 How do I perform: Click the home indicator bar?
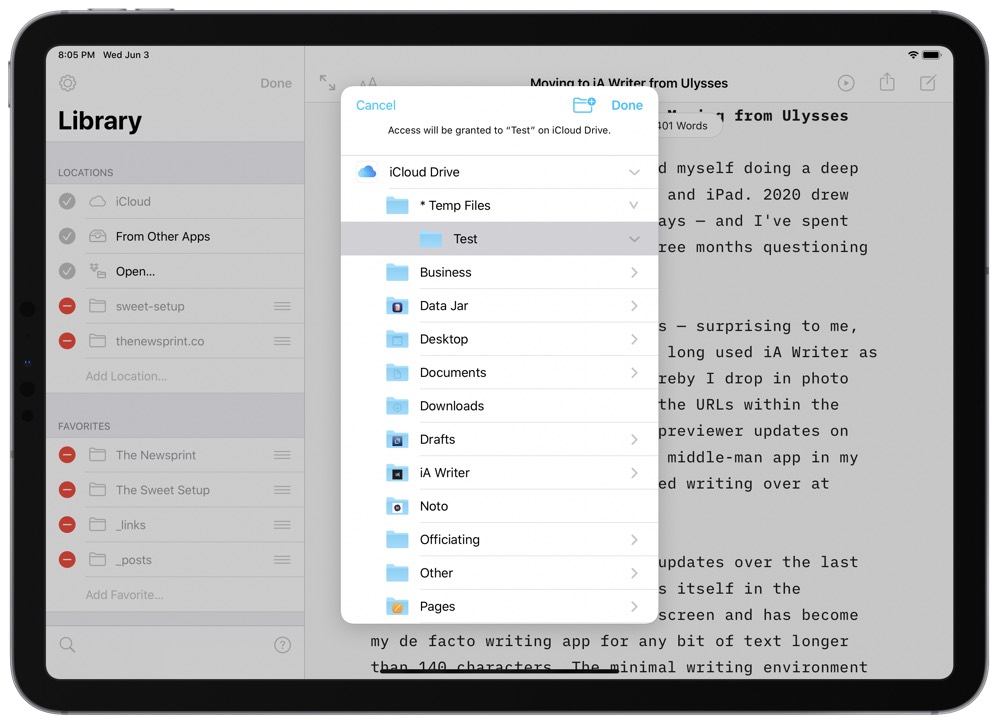pyautogui.click(x=499, y=670)
